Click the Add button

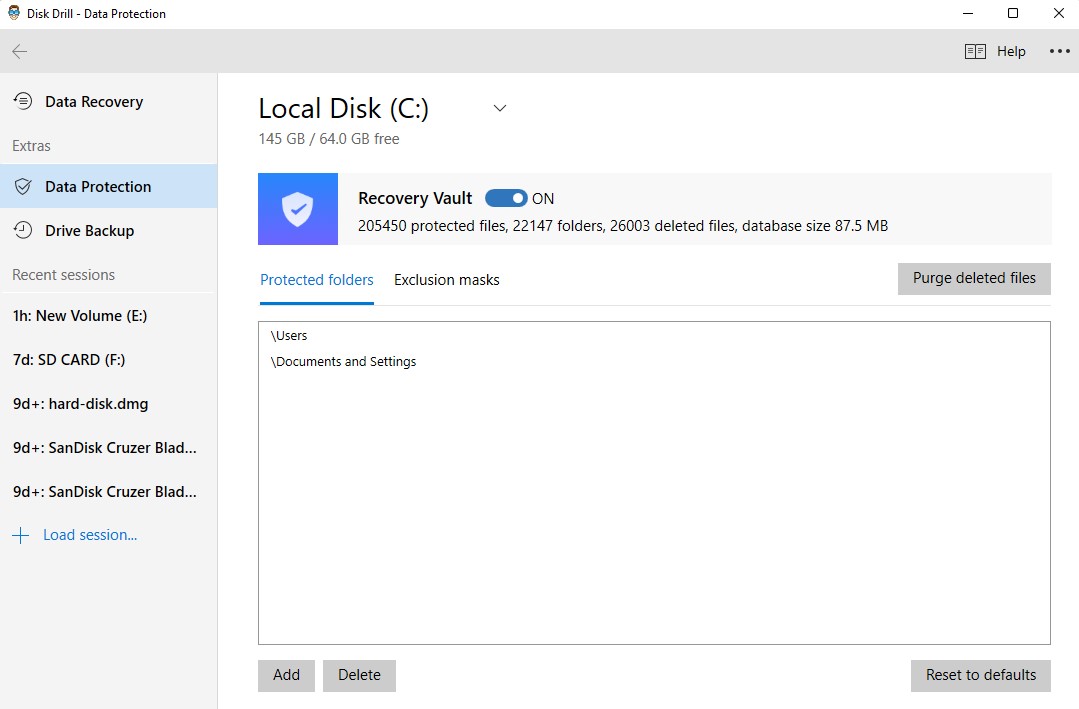(286, 675)
